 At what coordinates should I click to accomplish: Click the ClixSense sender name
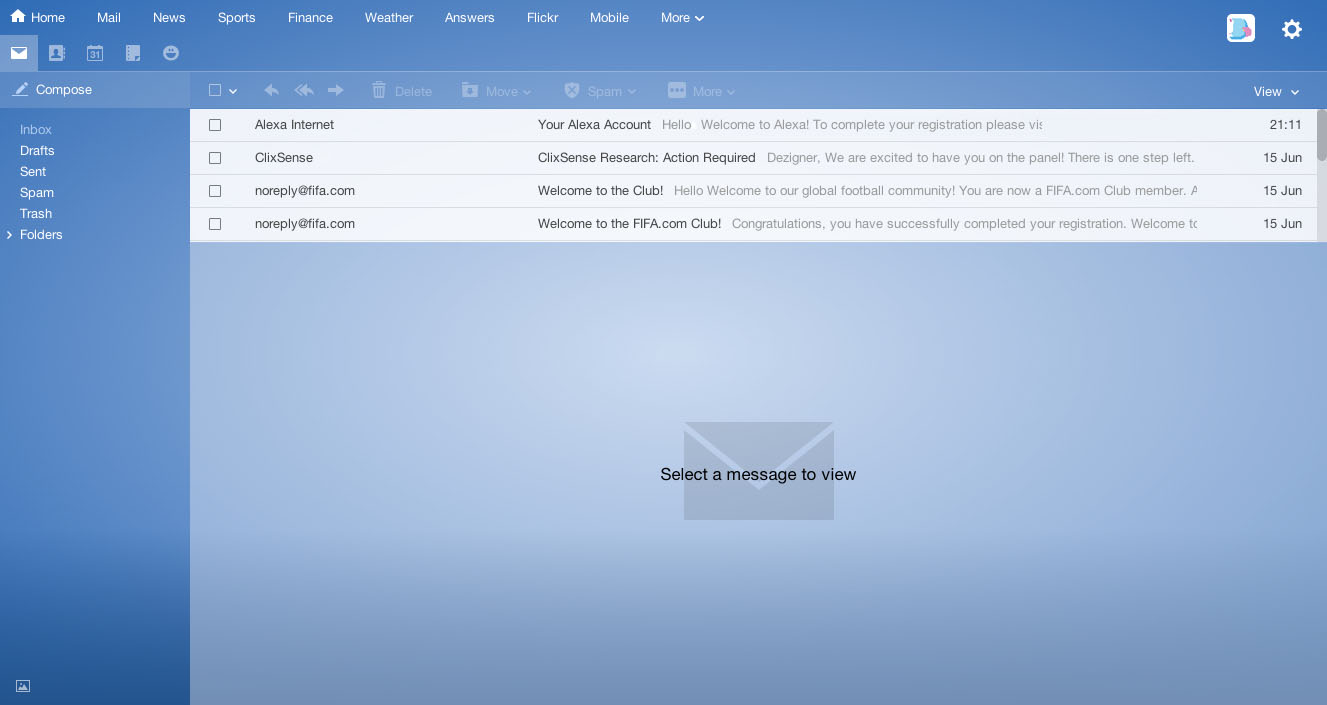coord(284,158)
